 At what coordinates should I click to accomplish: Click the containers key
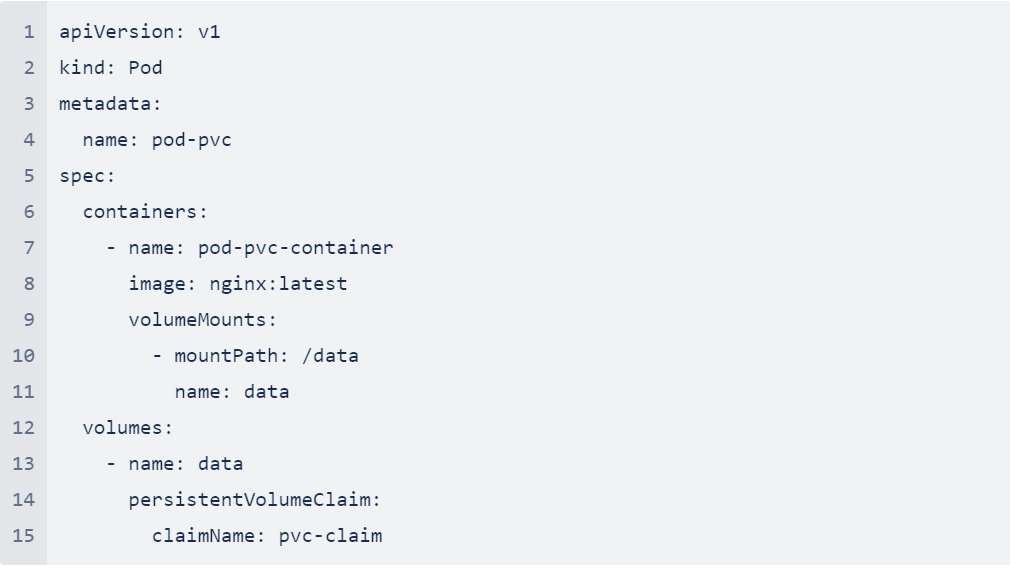tap(140, 212)
